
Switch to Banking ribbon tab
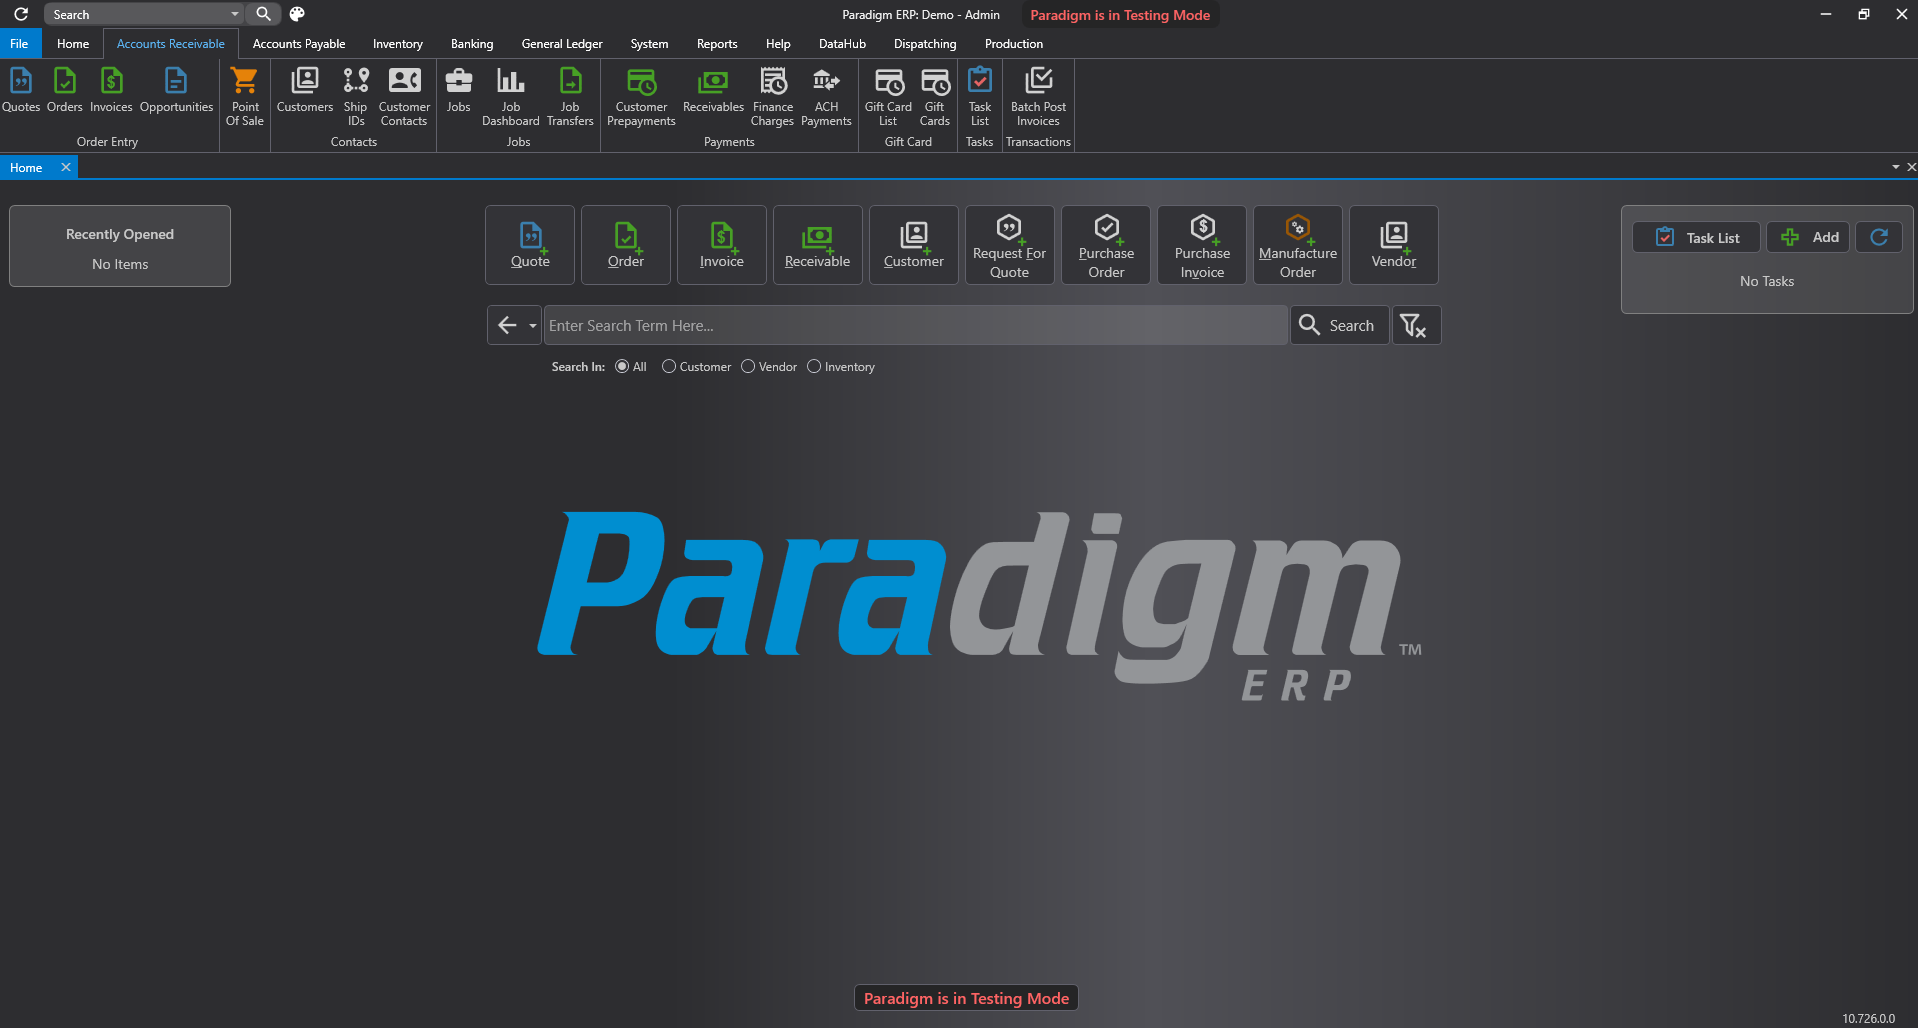coord(472,44)
